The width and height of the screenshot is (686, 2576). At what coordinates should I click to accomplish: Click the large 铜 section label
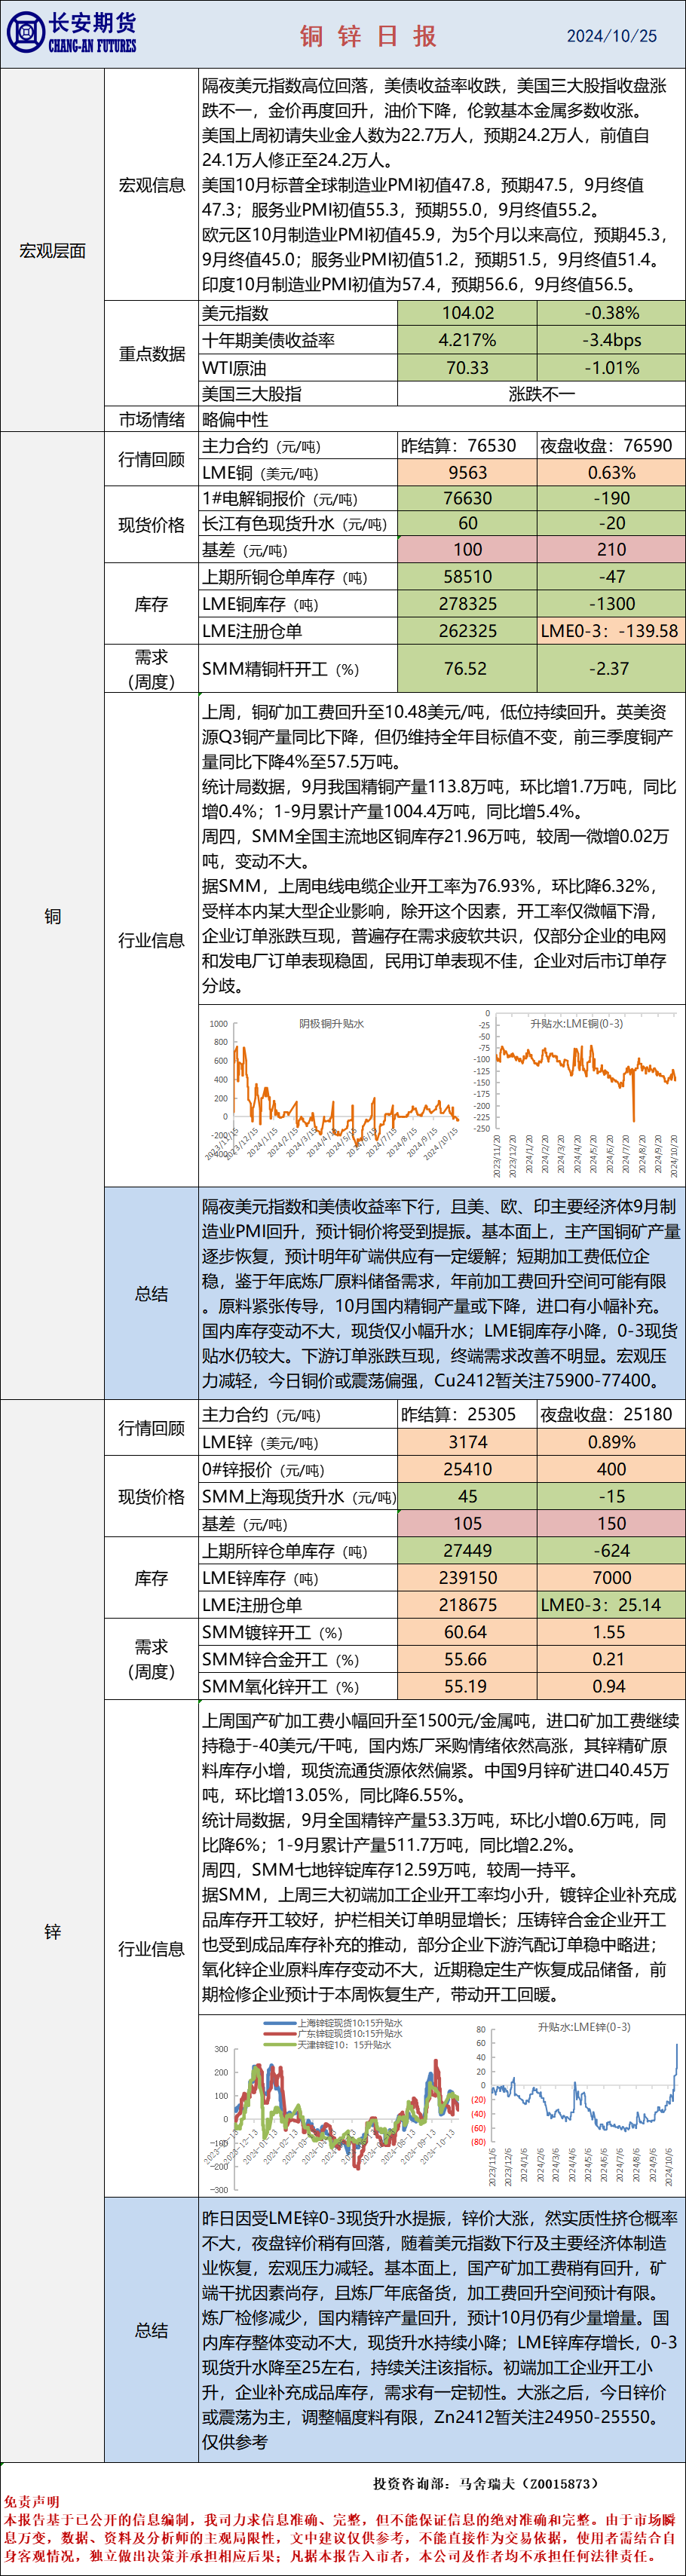(x=52, y=916)
